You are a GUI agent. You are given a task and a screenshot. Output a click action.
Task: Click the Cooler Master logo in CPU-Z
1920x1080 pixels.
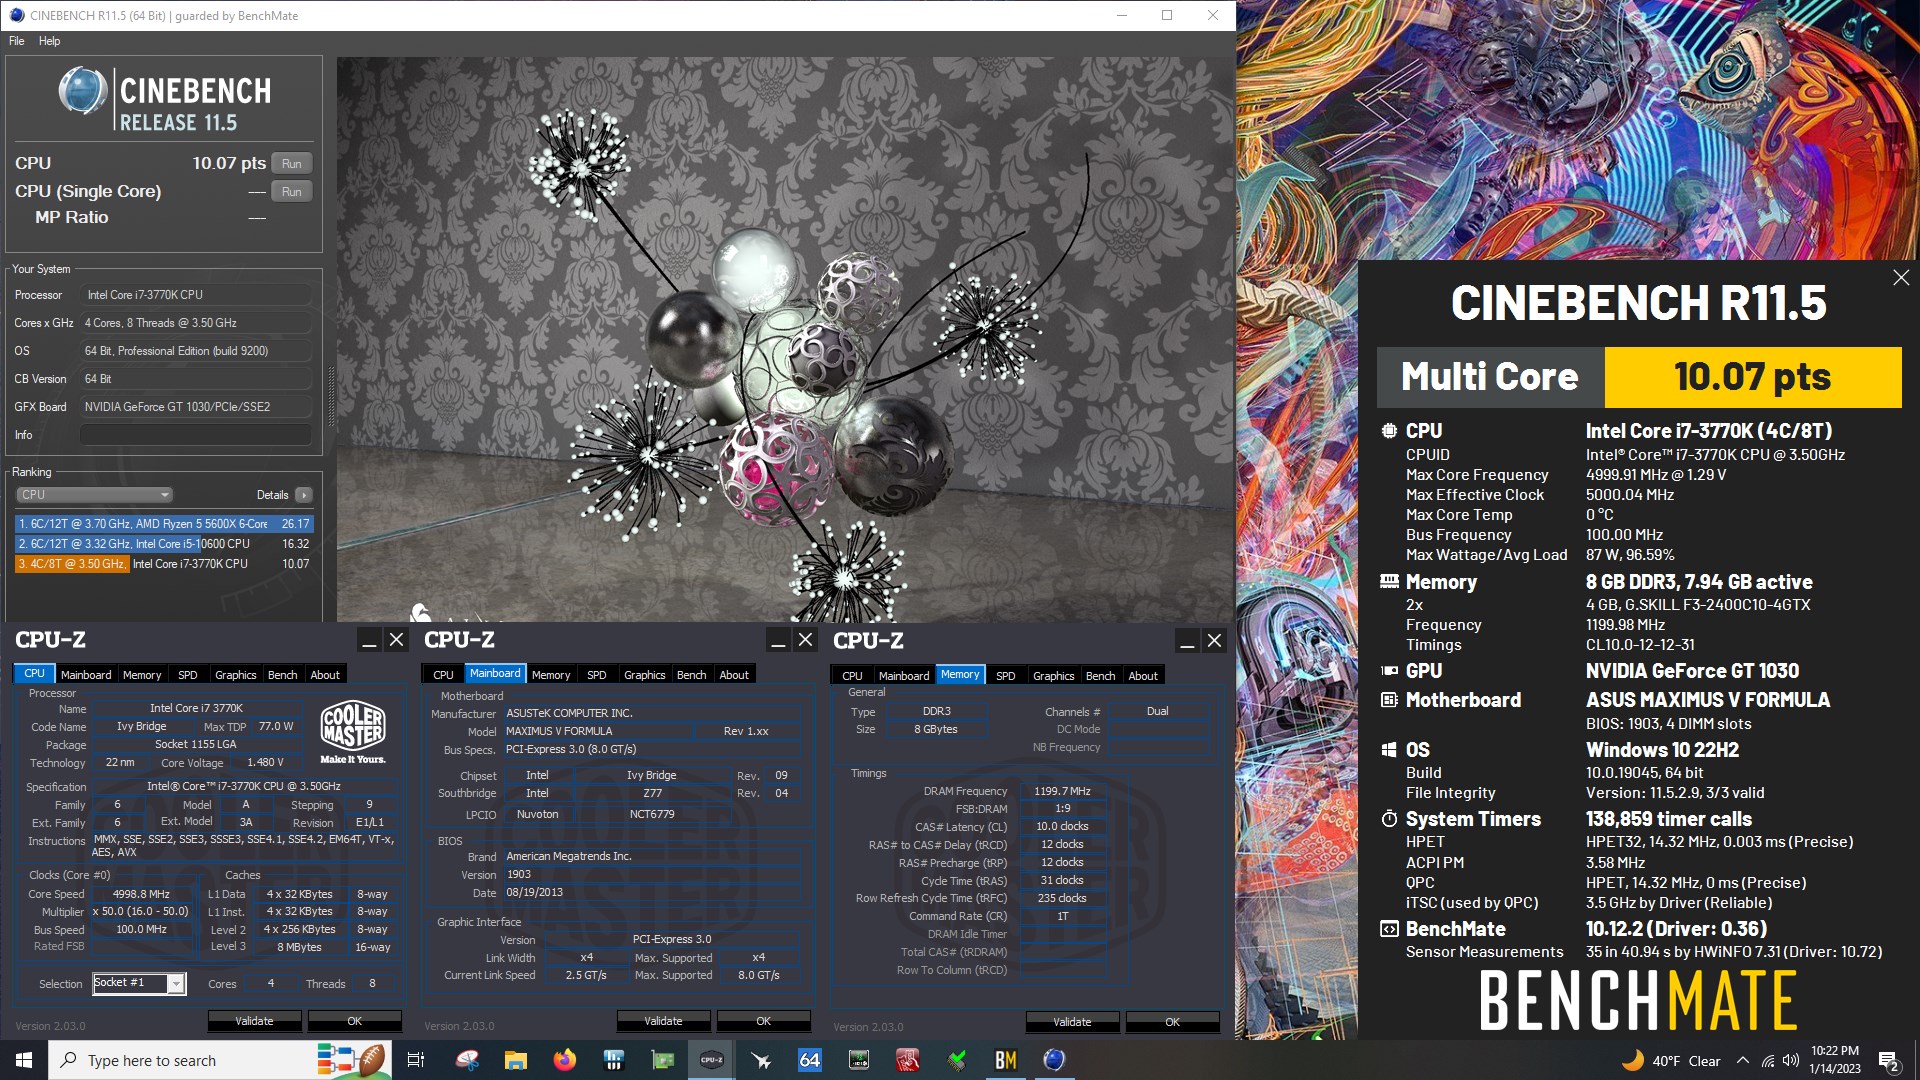[353, 733]
